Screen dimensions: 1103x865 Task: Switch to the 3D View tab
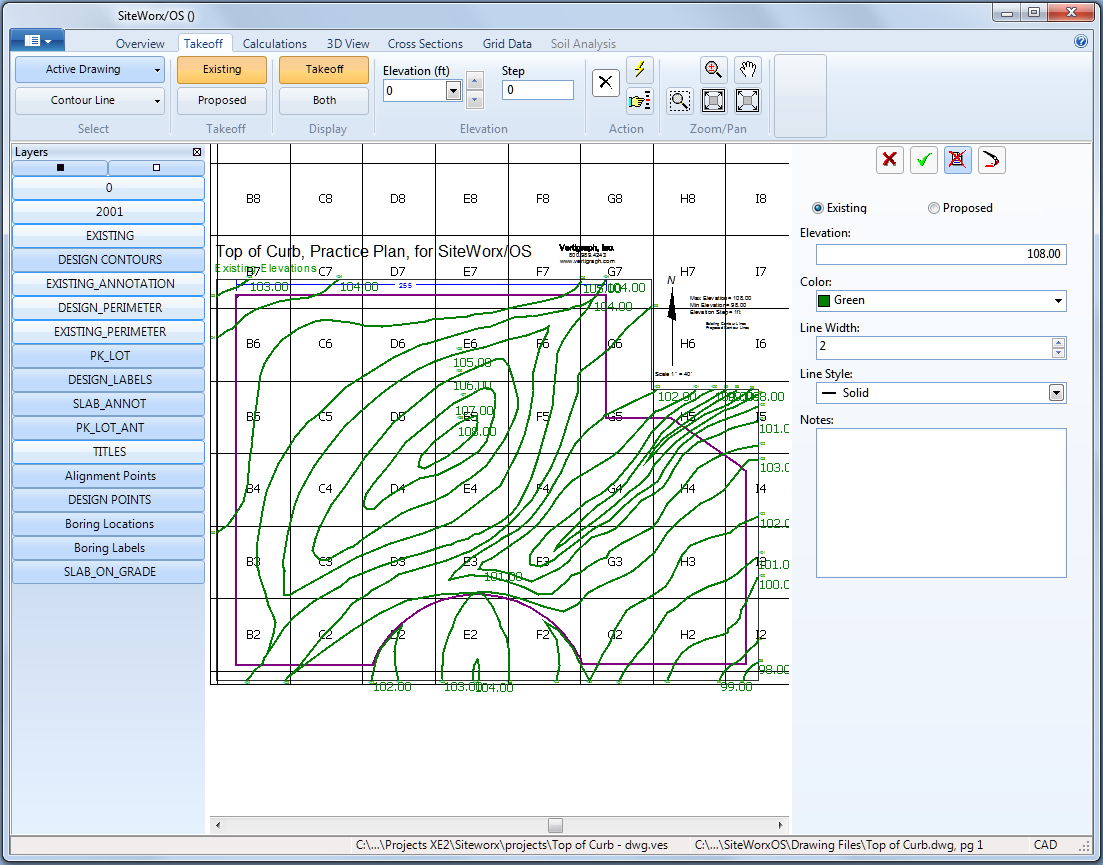(x=348, y=44)
